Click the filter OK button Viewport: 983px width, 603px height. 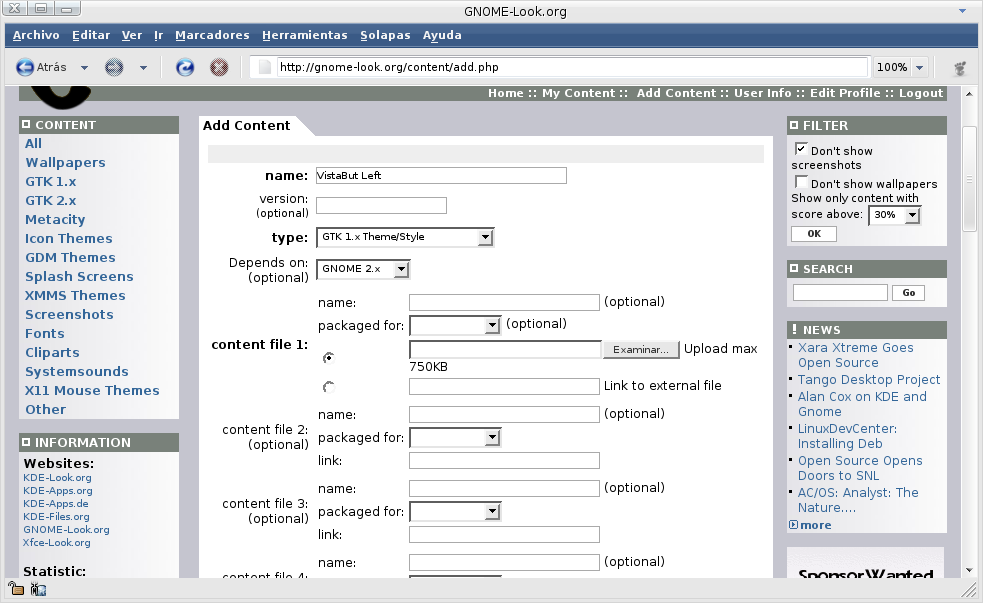click(x=814, y=234)
